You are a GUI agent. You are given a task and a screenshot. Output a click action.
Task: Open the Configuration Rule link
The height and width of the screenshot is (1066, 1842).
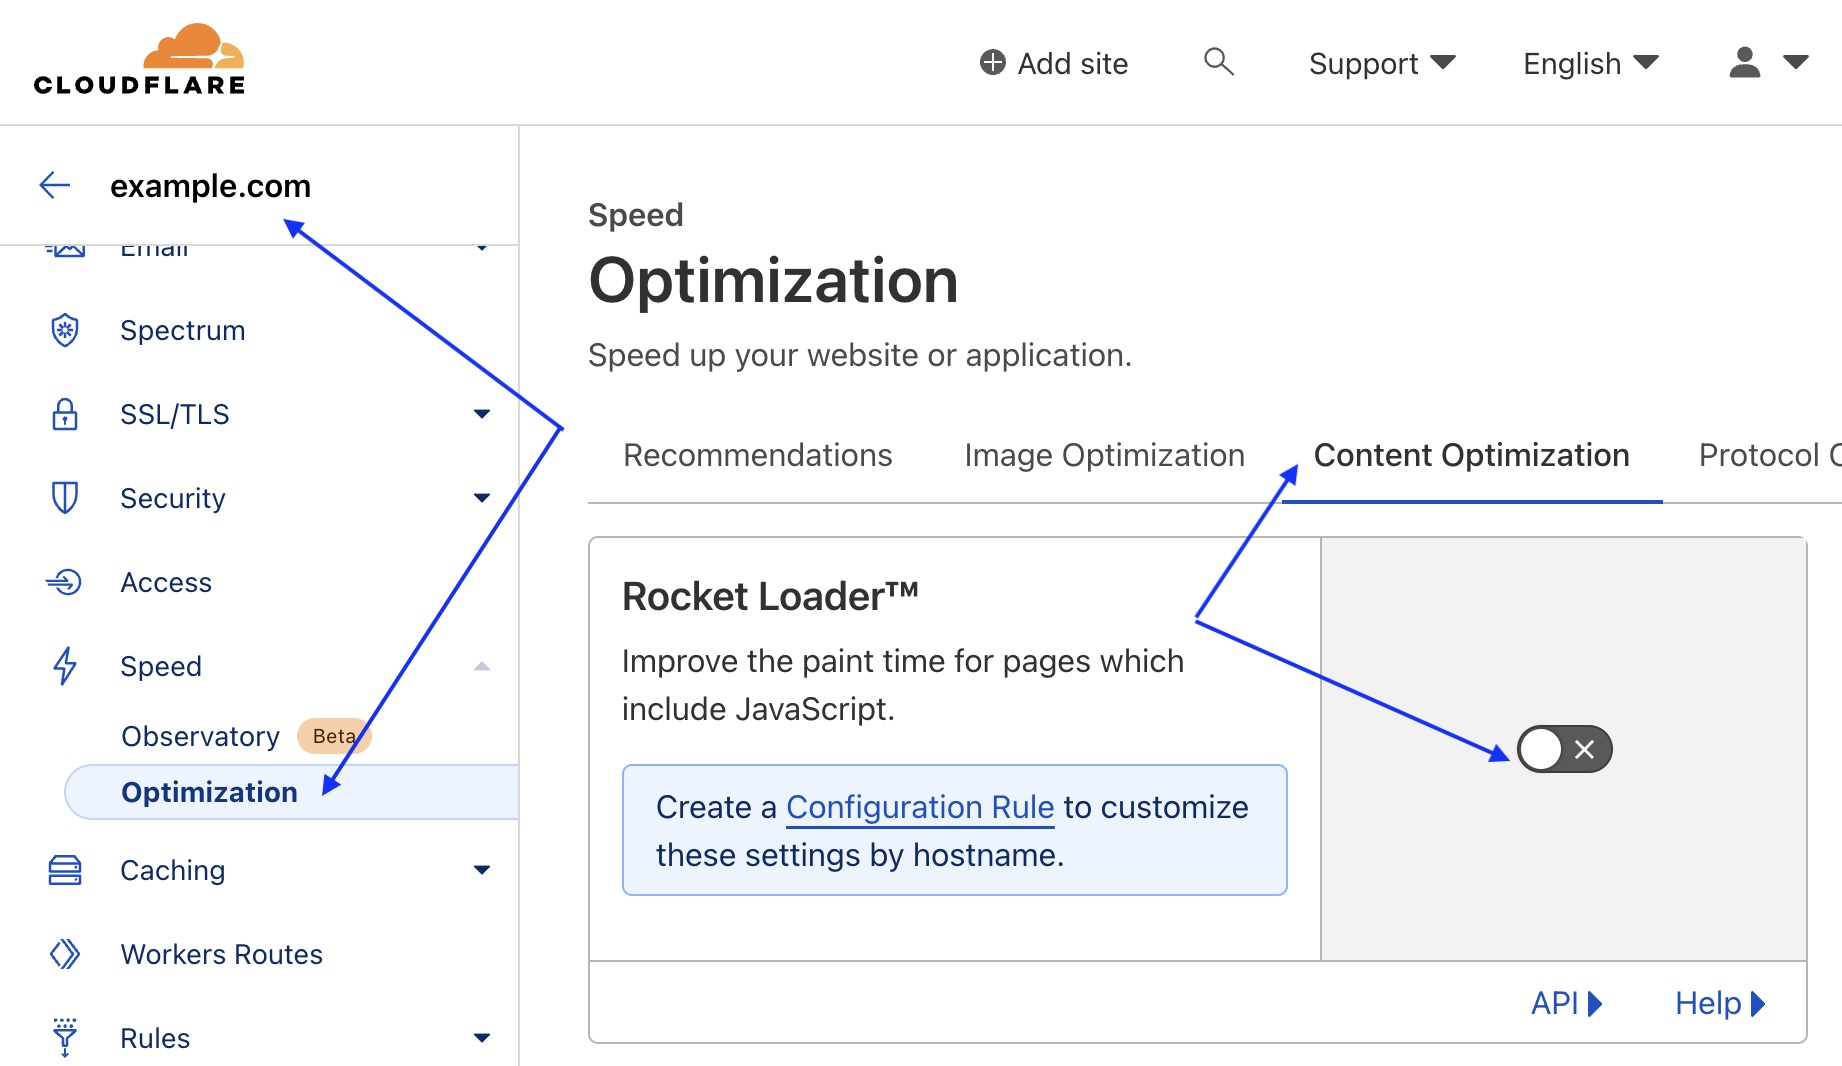coord(919,807)
